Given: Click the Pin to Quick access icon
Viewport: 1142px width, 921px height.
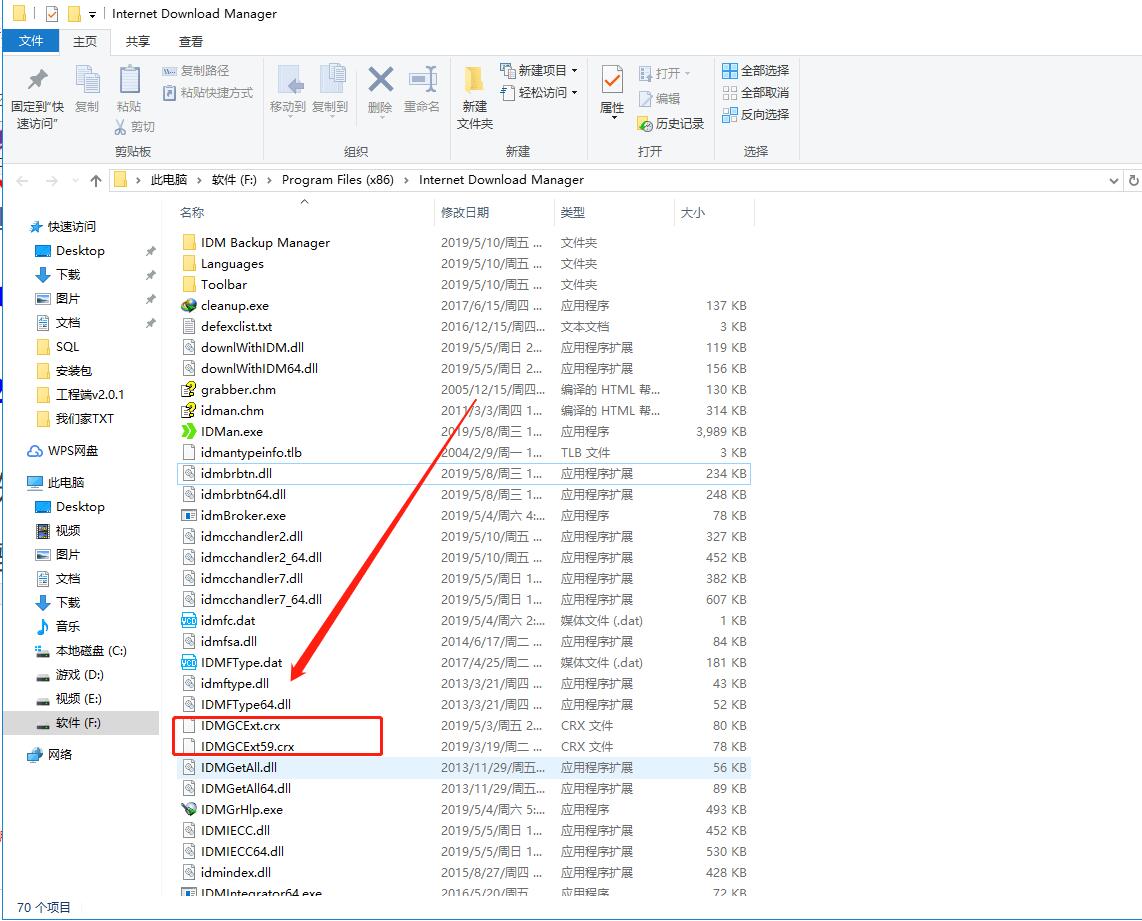Looking at the screenshot, I should click(x=37, y=79).
